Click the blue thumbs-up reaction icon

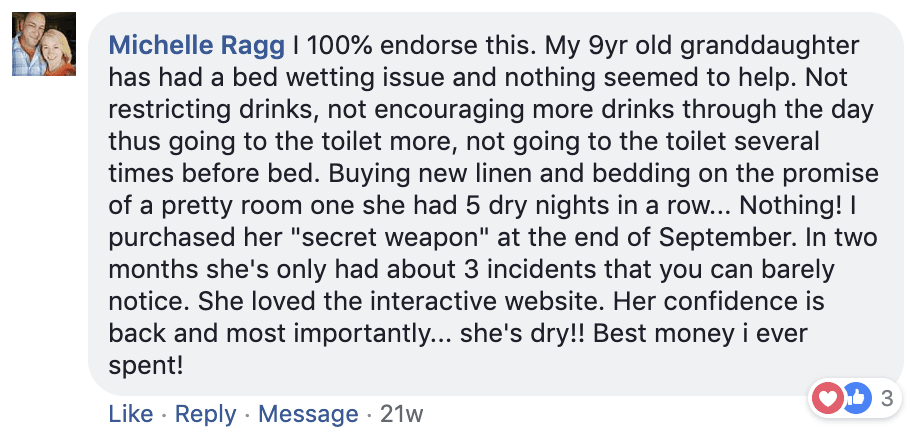pyautogui.click(x=856, y=399)
